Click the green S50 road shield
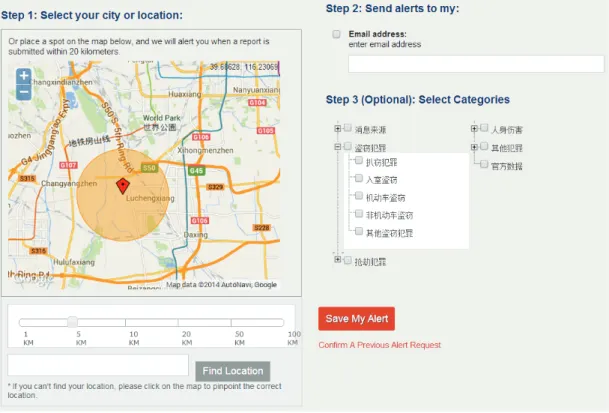The width and height of the screenshot is (609, 413). (x=149, y=167)
